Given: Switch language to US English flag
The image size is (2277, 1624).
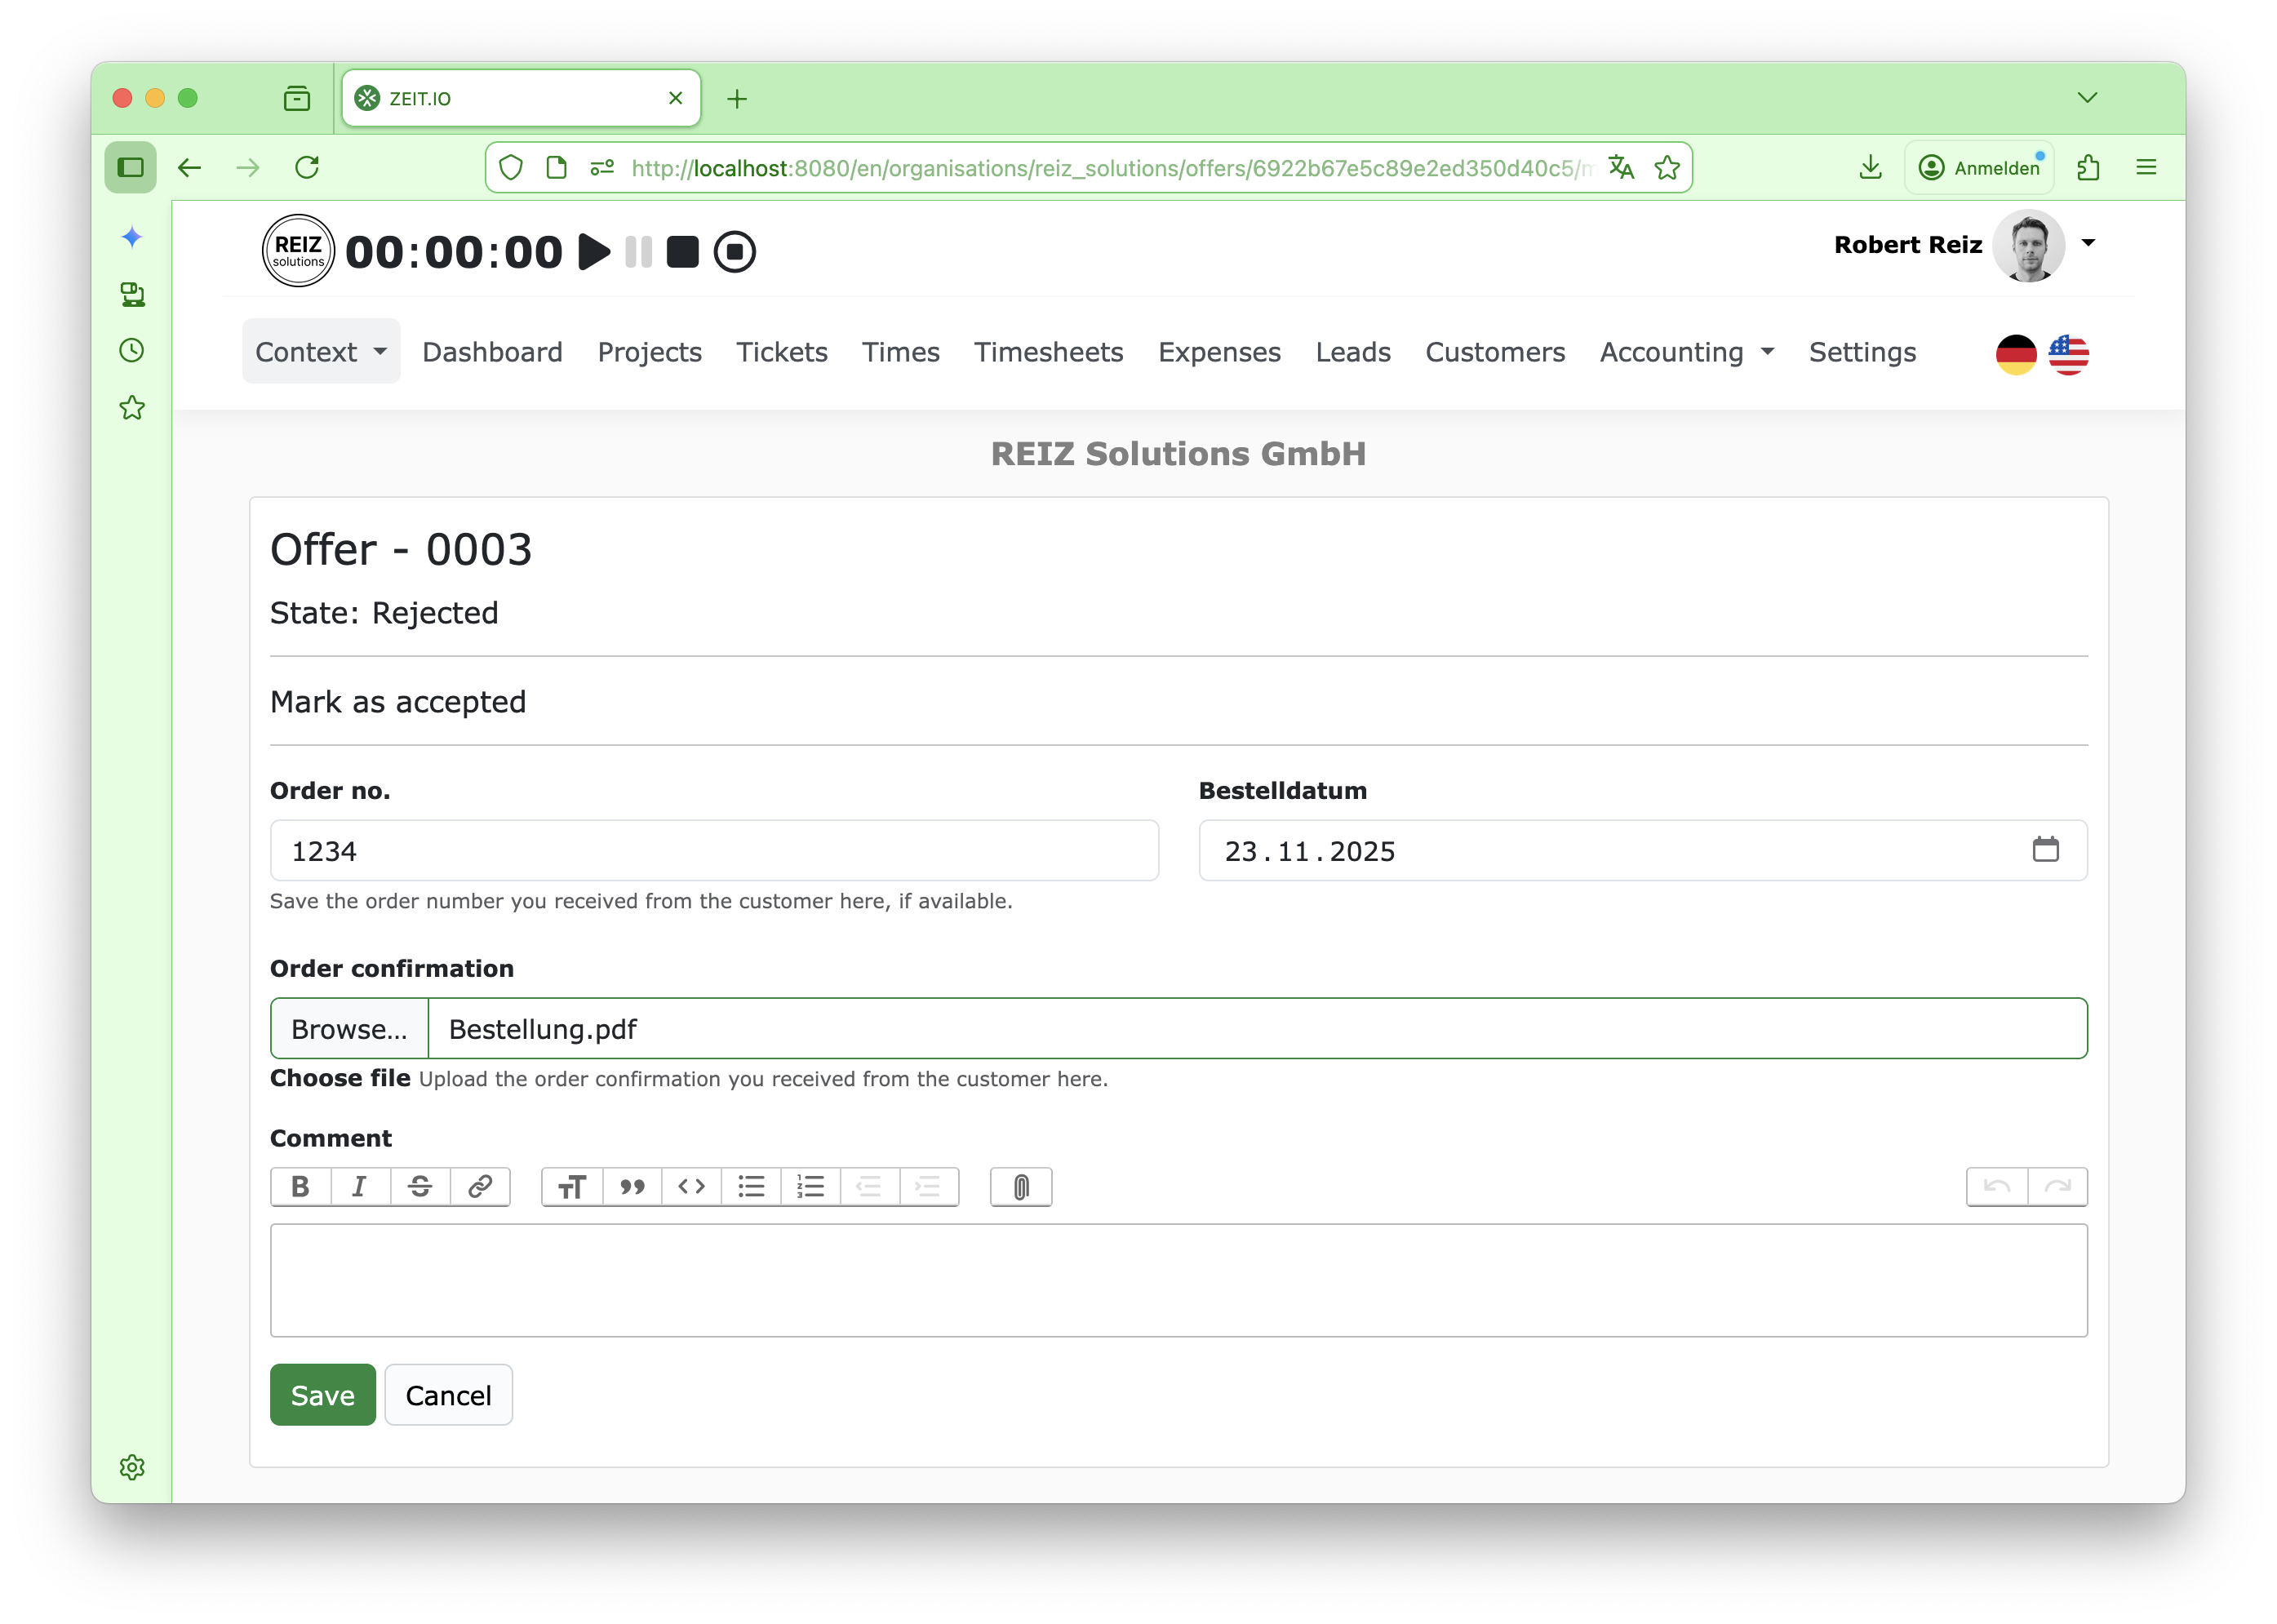Looking at the screenshot, I should point(2068,354).
